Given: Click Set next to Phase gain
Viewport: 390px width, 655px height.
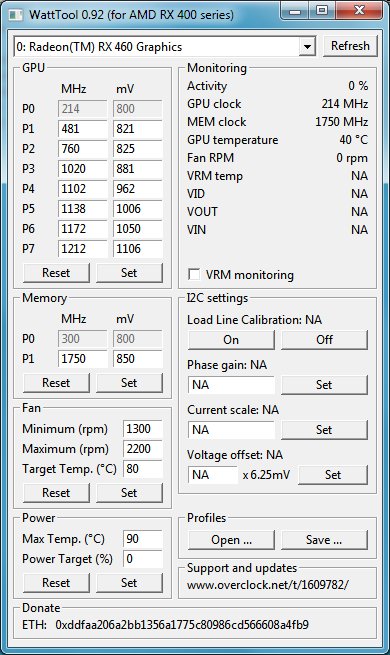Looking at the screenshot, I should (324, 385).
